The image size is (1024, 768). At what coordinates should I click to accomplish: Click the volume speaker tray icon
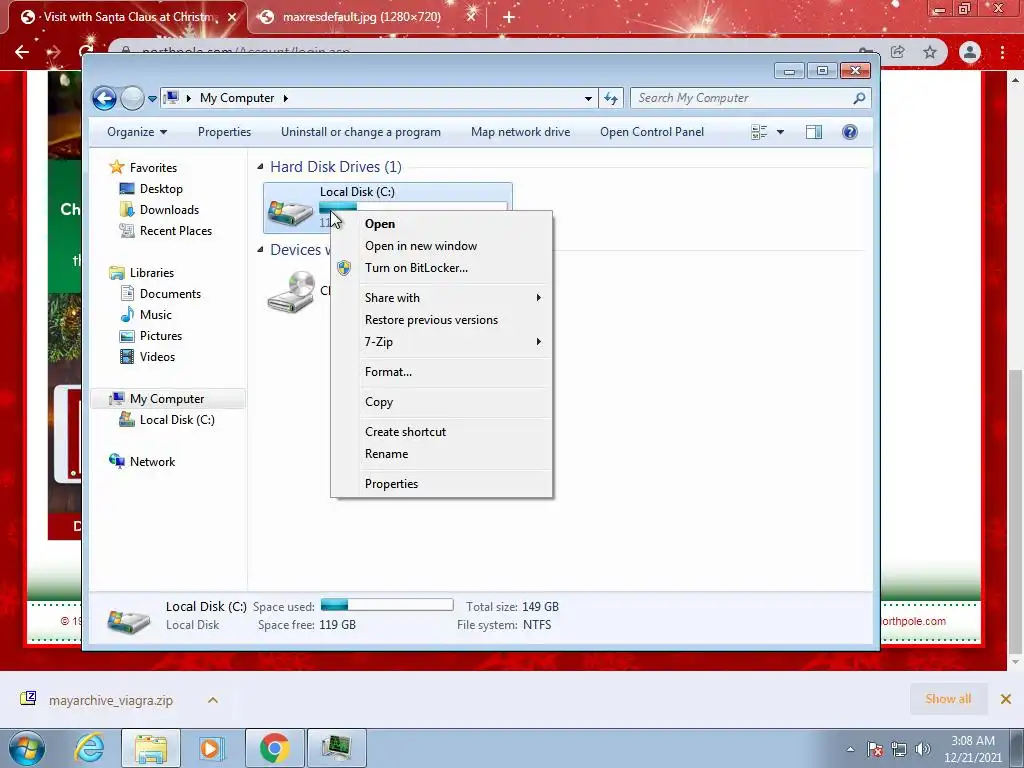922,749
